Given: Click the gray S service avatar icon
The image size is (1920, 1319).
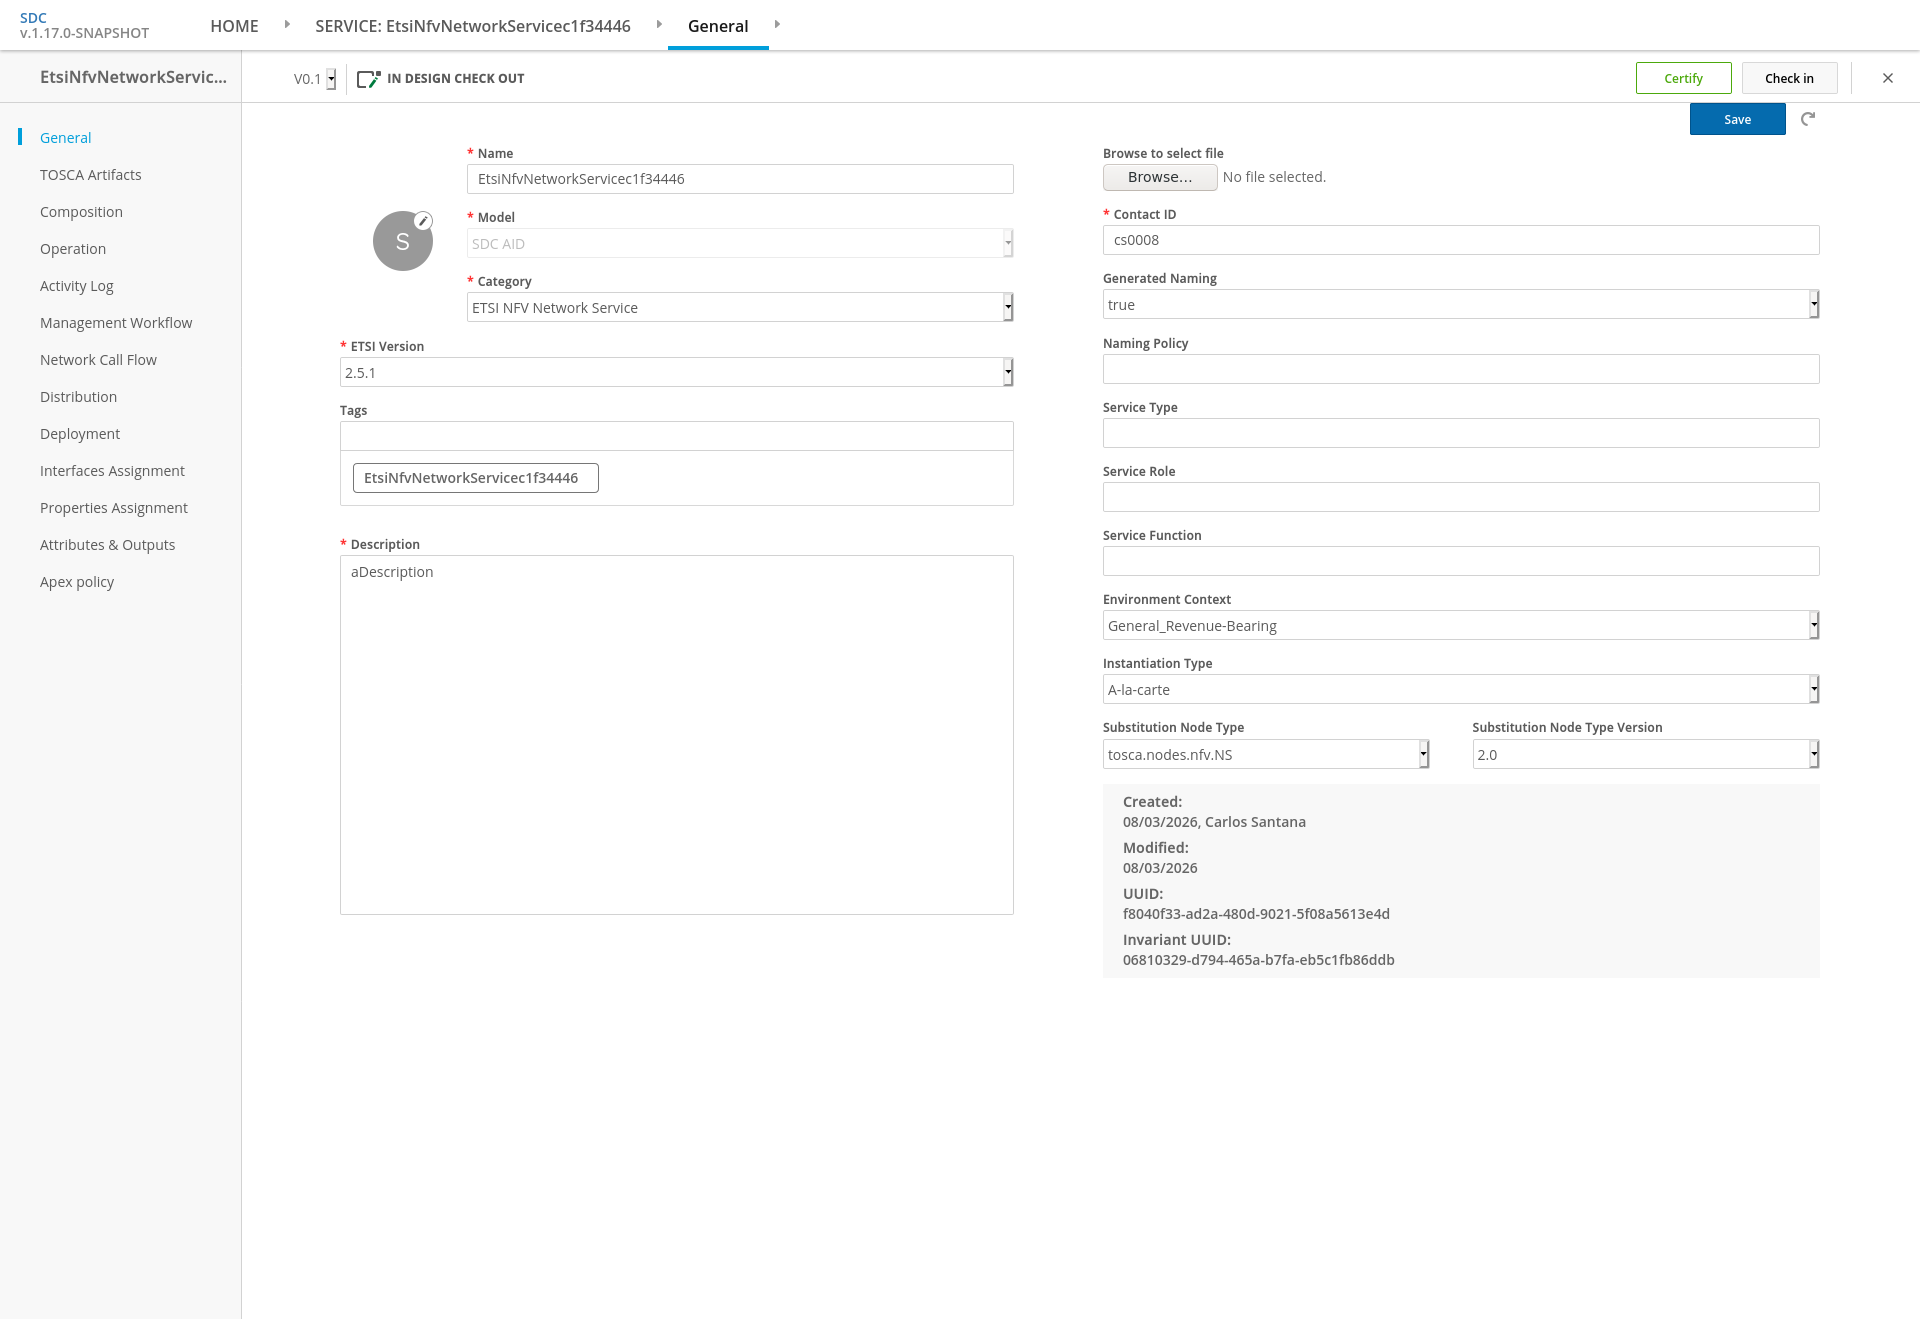Looking at the screenshot, I should (x=403, y=241).
